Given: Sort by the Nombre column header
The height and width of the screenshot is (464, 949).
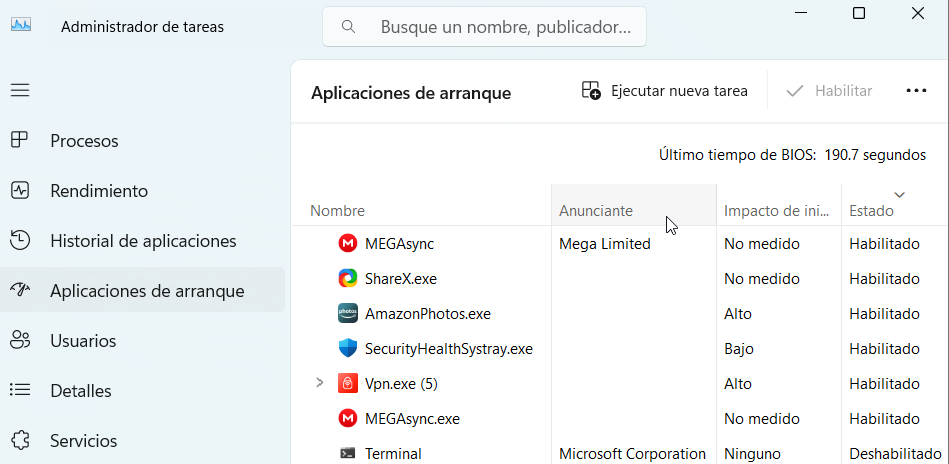Looking at the screenshot, I should click(x=338, y=211).
